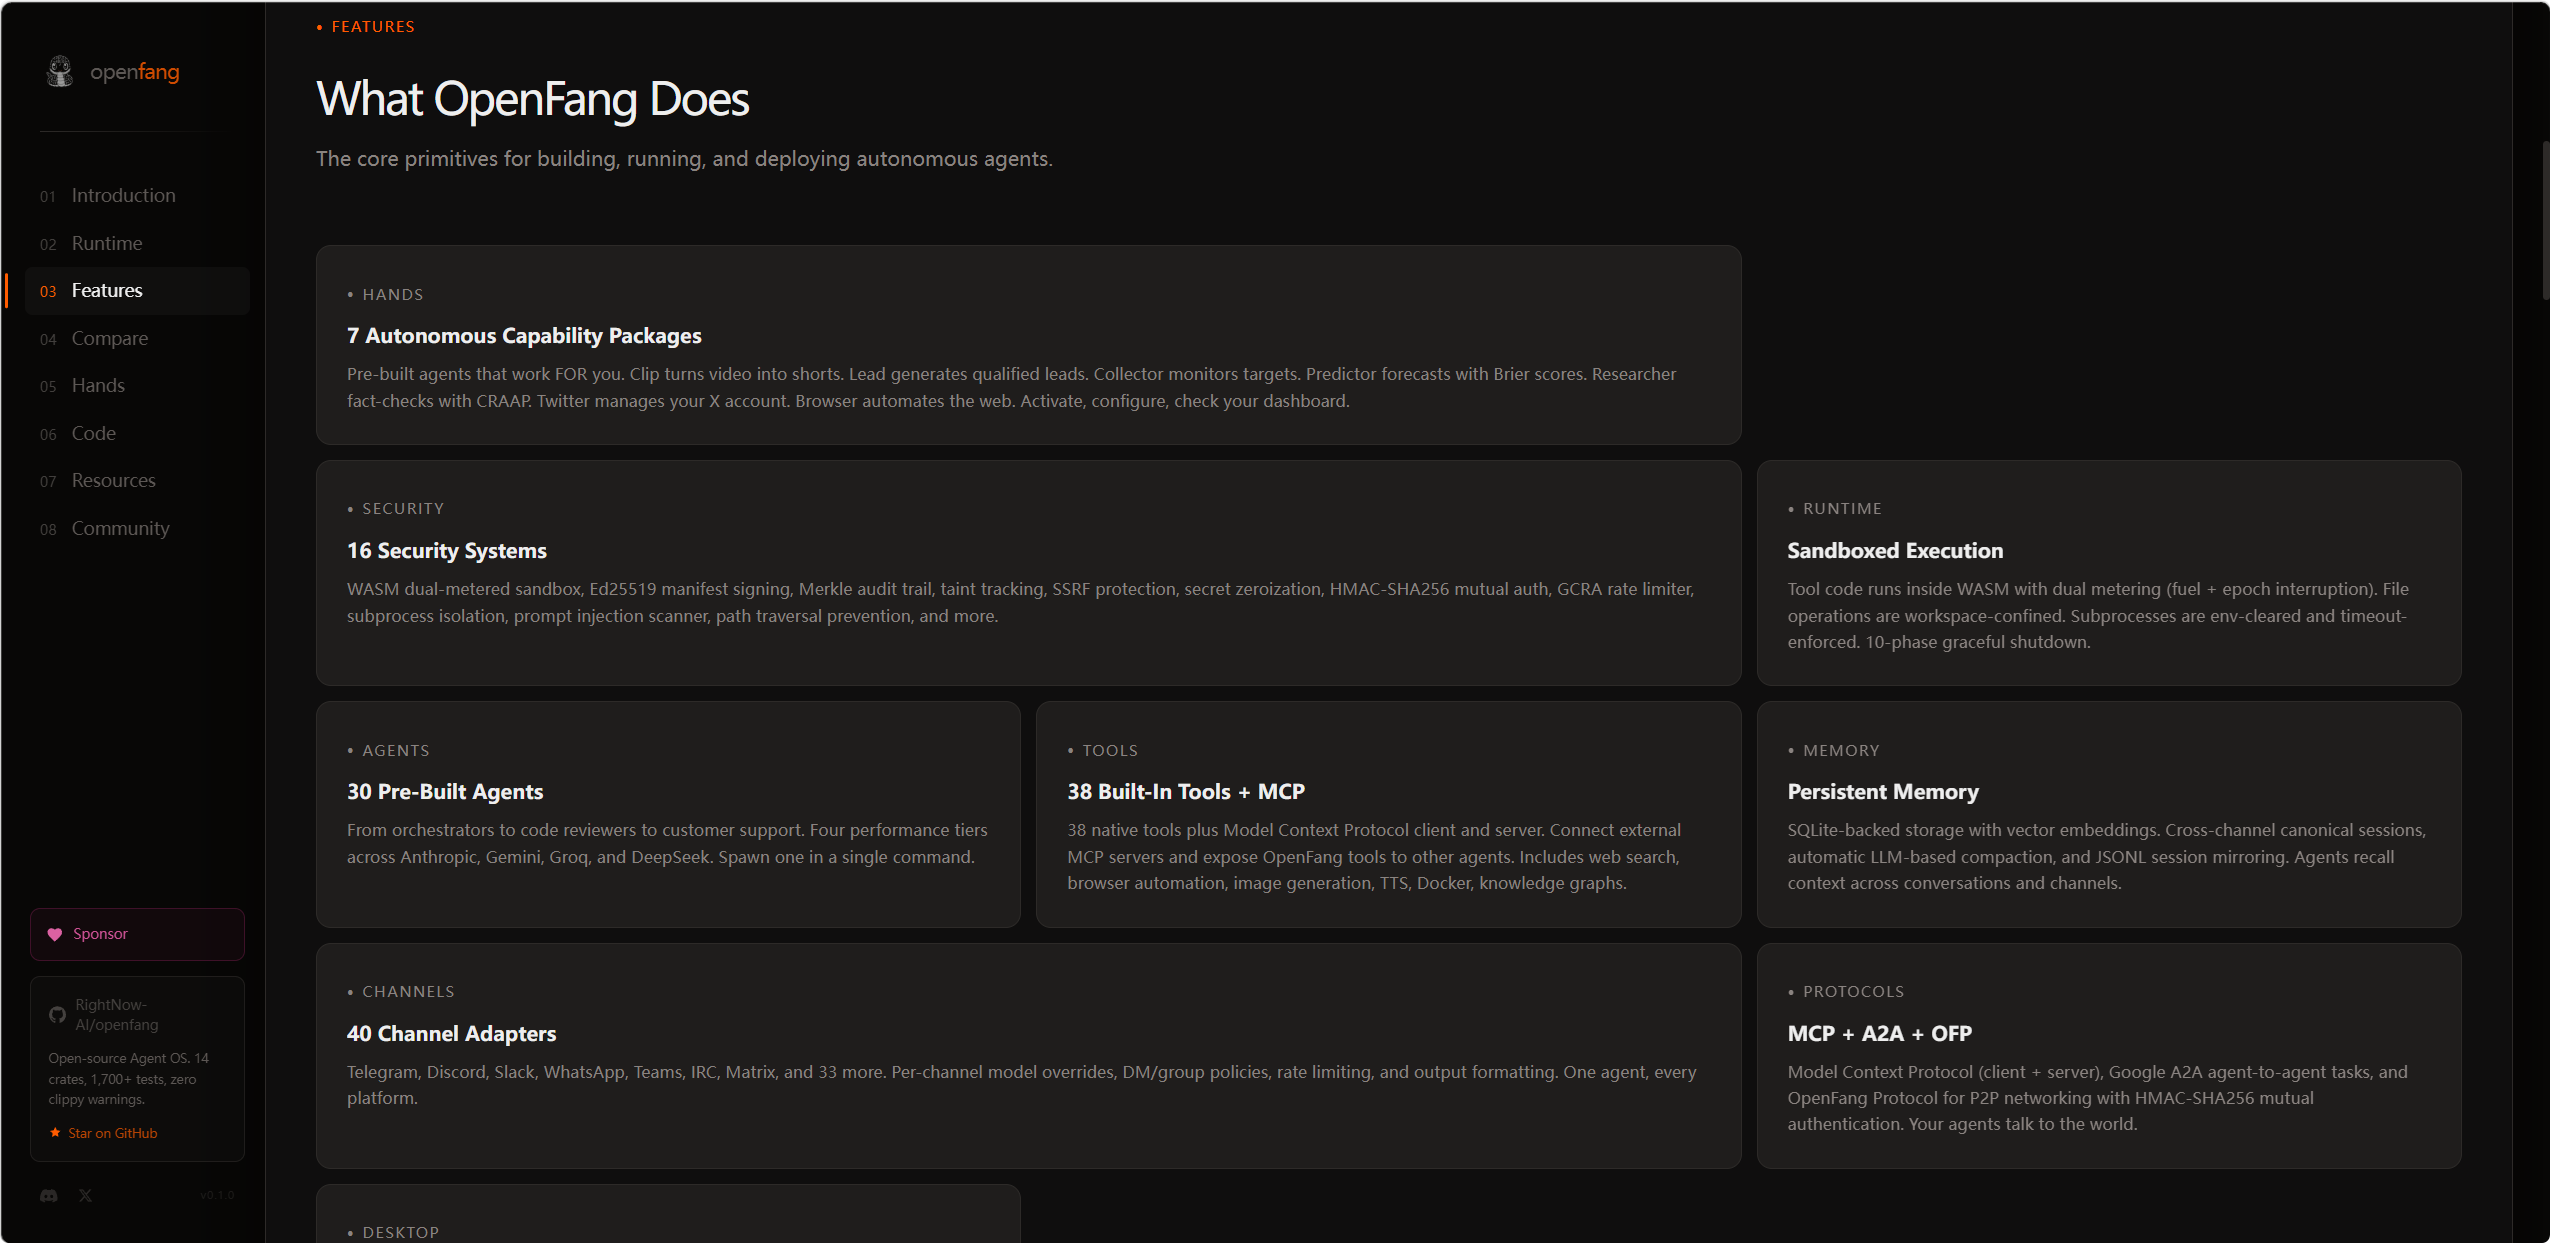This screenshot has height=1243, width=2550.
Task: Follow the Star on GitHub link
Action: 112,1133
